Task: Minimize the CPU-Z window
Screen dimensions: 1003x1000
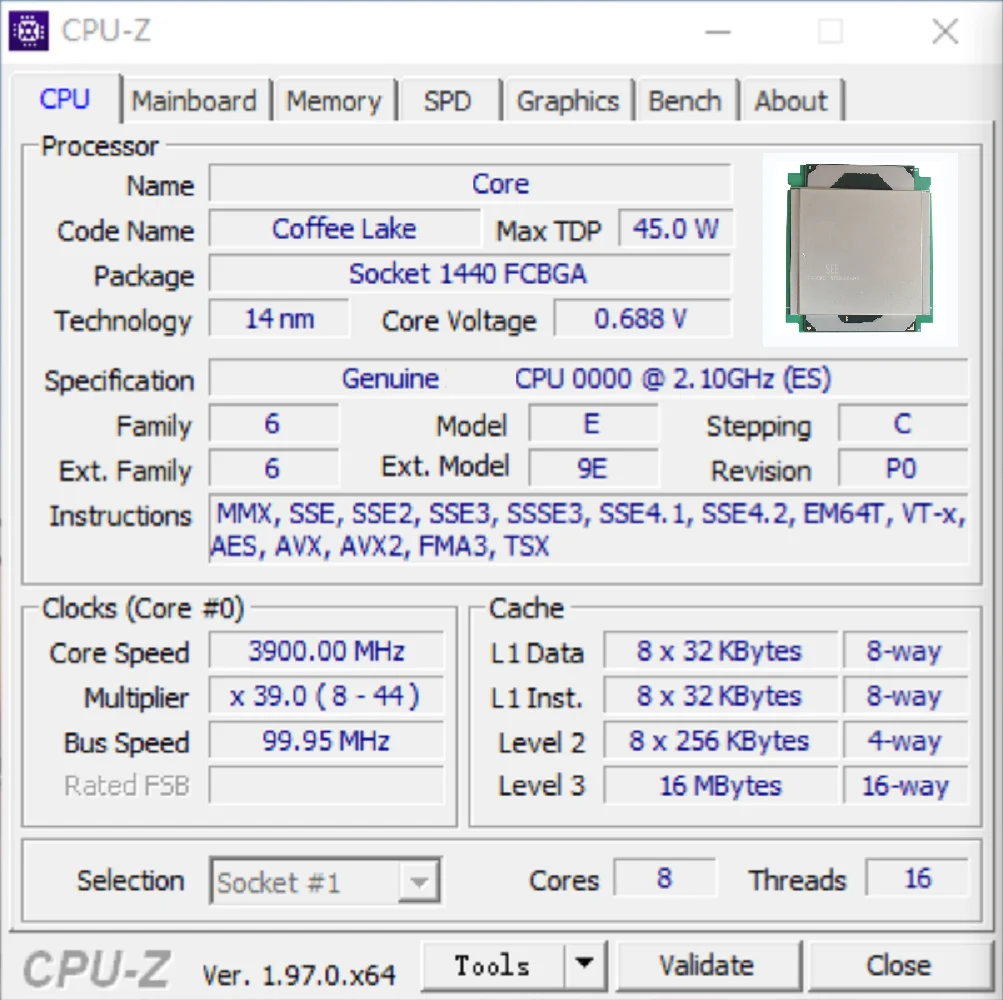Action: click(x=718, y=31)
